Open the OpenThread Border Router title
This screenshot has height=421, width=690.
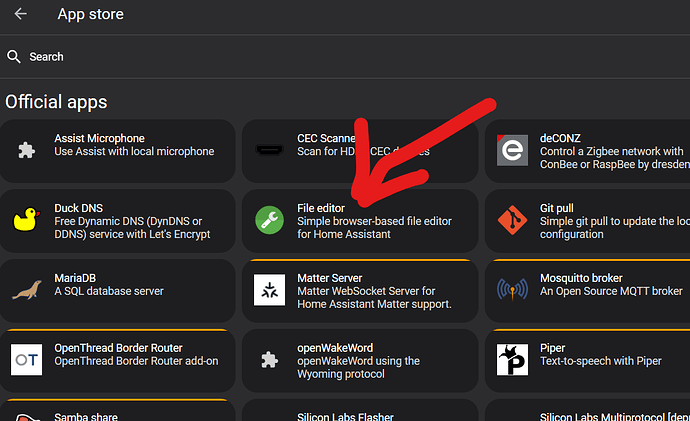click(118, 348)
